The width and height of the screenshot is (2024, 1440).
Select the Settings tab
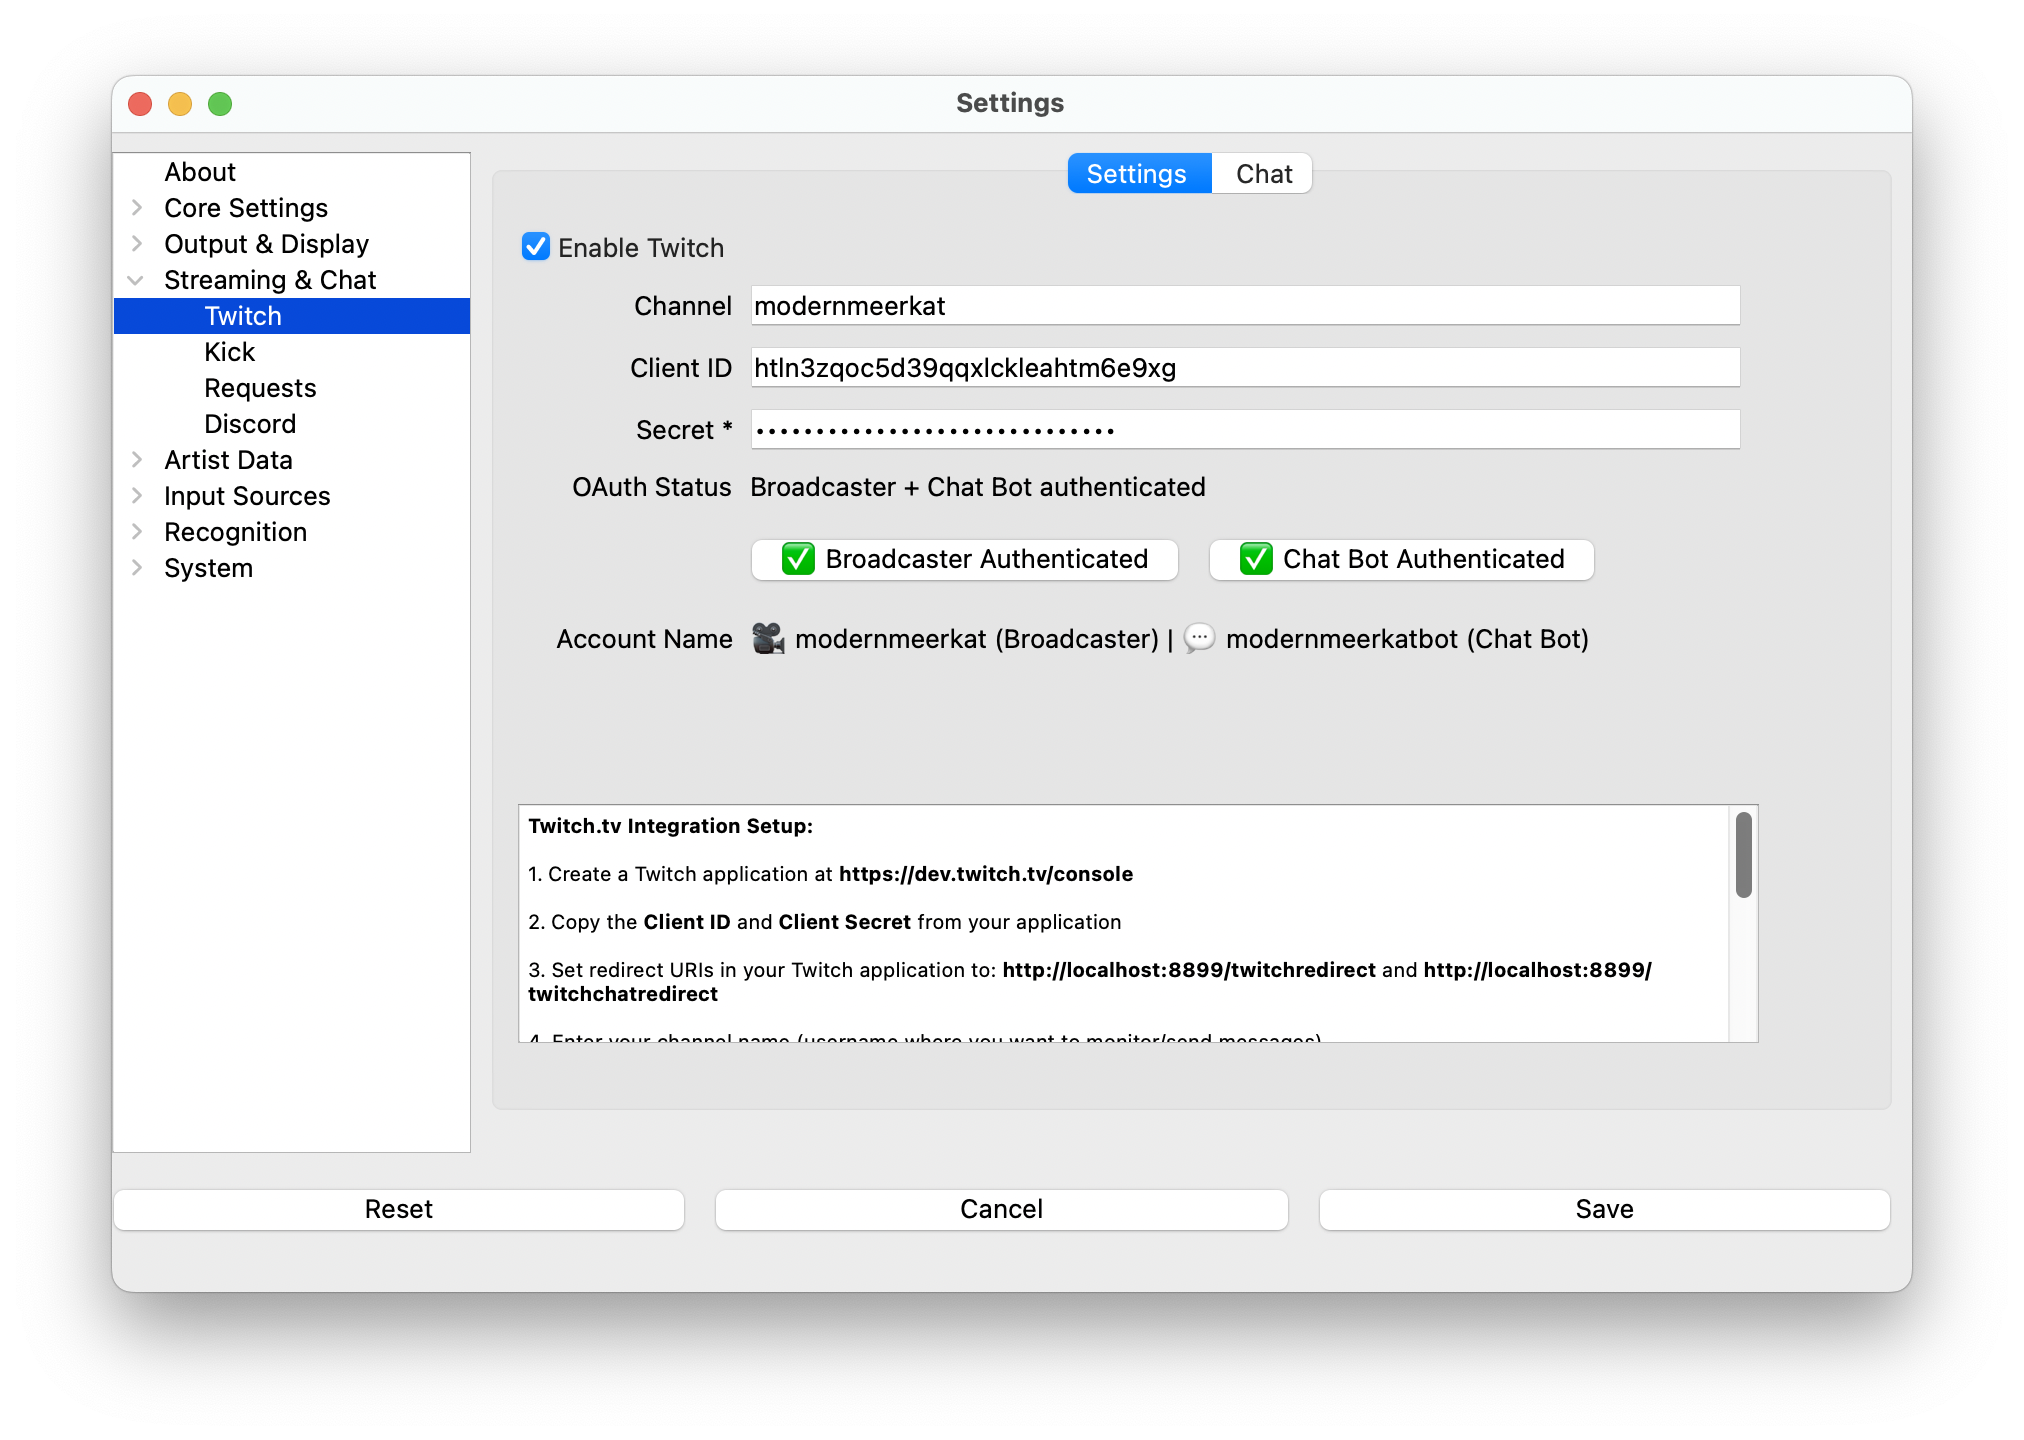[1137, 173]
